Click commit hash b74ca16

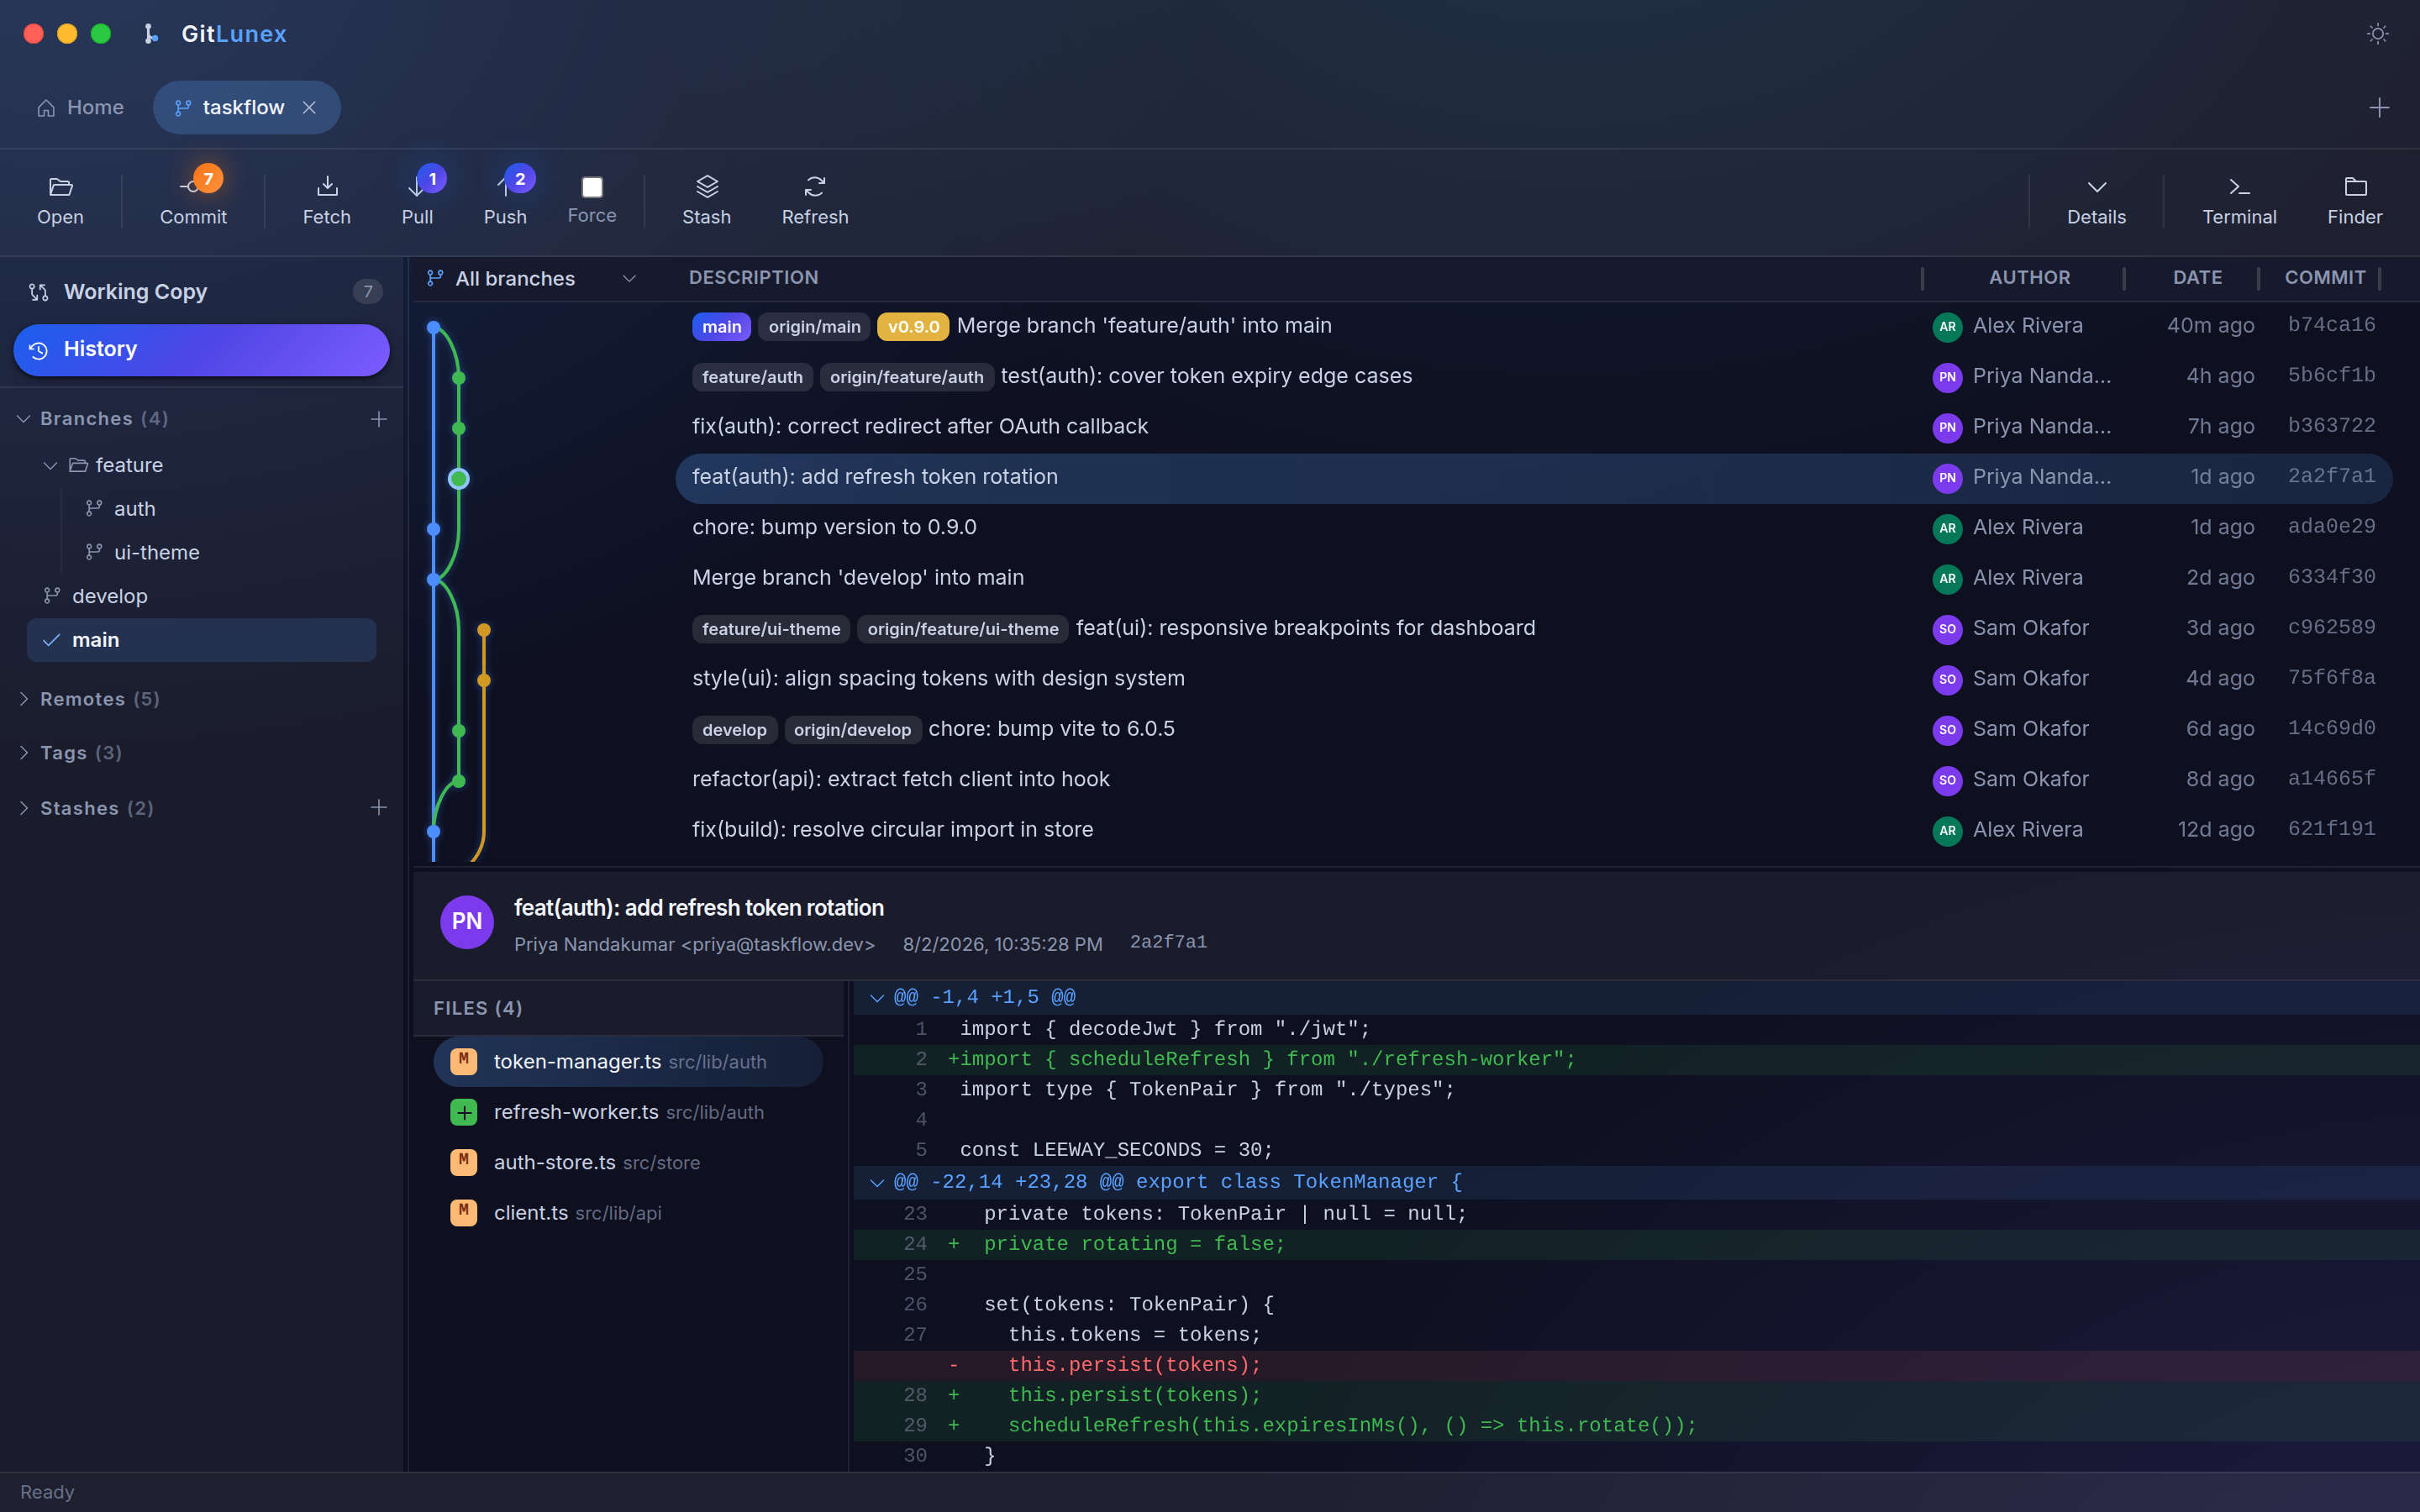2331,325
